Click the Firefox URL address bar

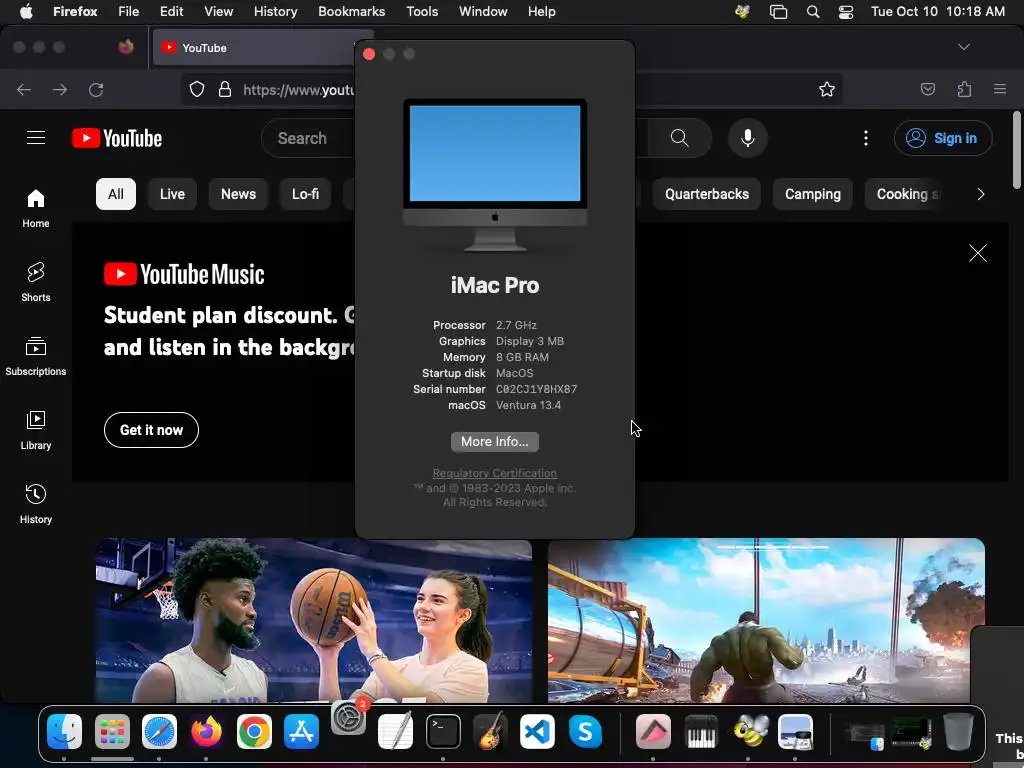pos(297,89)
